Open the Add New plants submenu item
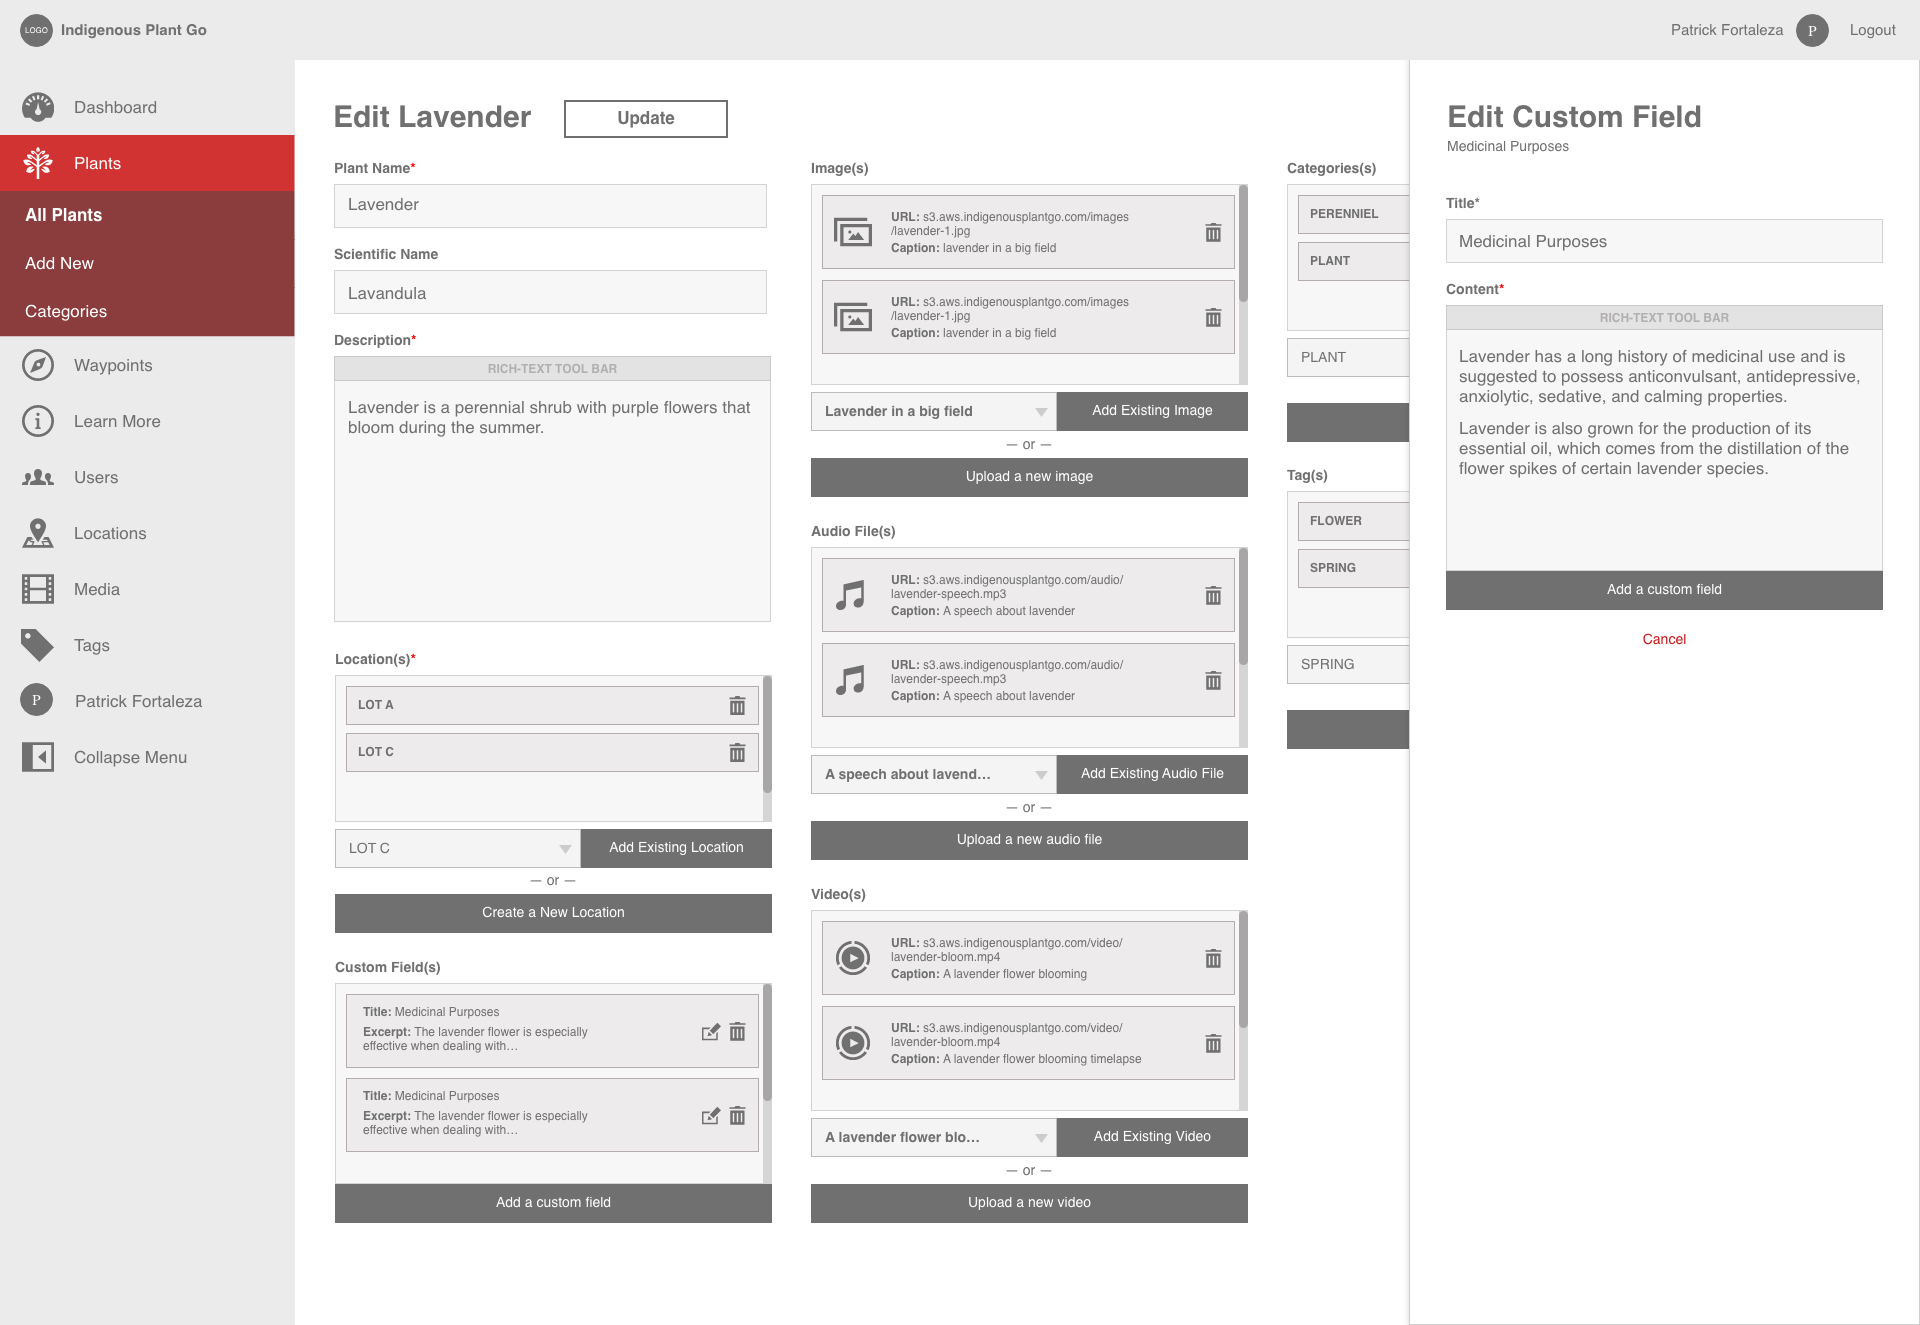Screen dimensions: 1920x1325 [x=59, y=263]
